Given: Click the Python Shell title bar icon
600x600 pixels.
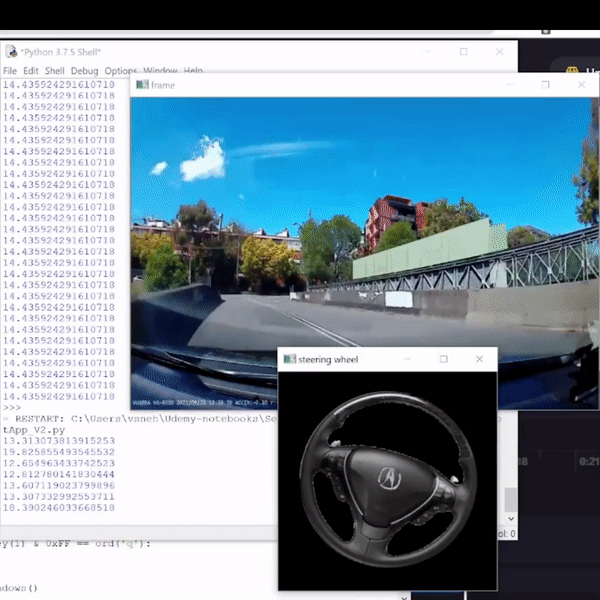Looking at the screenshot, I should pyautogui.click(x=9, y=52).
